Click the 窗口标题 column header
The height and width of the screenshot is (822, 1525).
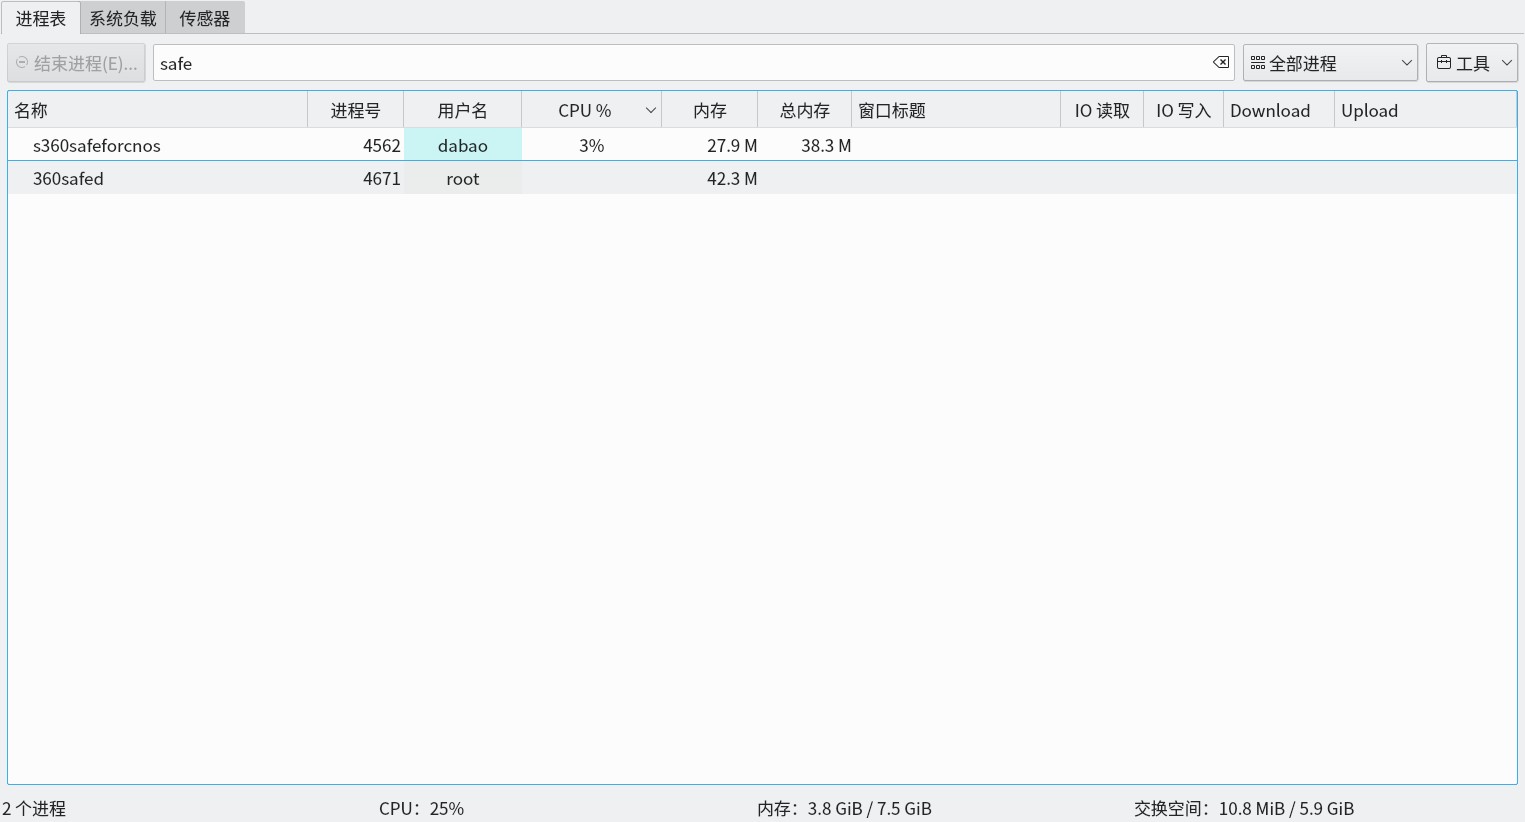point(956,111)
